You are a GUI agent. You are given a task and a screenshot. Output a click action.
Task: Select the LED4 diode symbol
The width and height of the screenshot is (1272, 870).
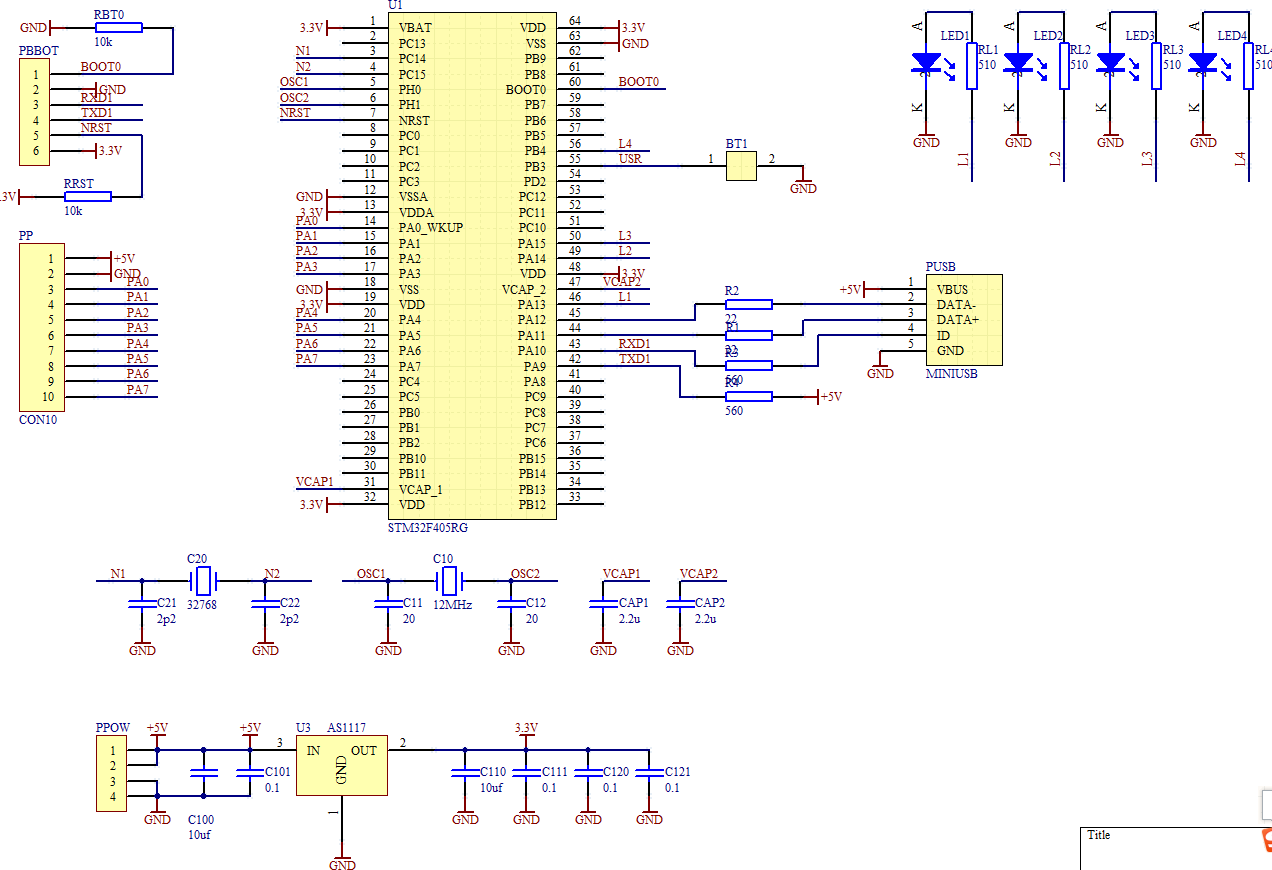tap(1202, 62)
